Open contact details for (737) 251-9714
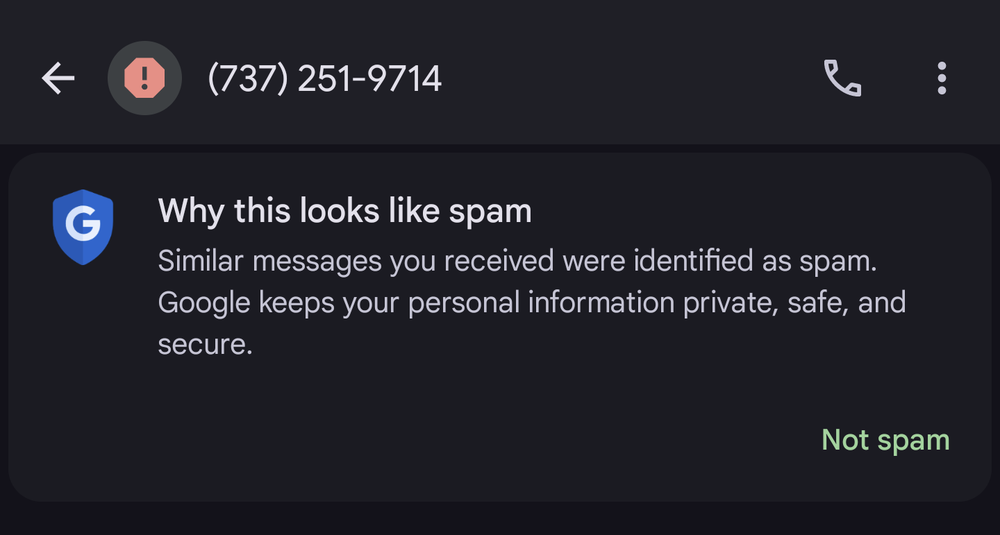This screenshot has height=535, width=1000. pos(324,78)
